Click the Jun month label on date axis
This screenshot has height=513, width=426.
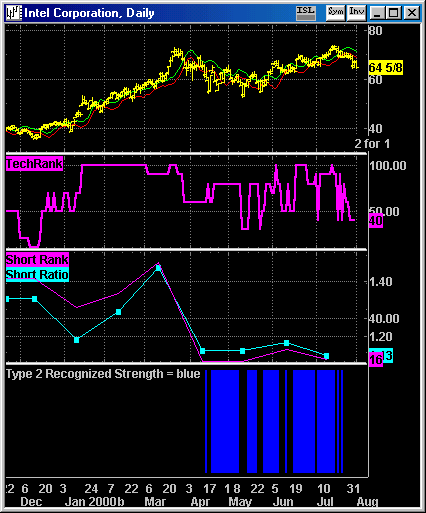tap(283, 501)
